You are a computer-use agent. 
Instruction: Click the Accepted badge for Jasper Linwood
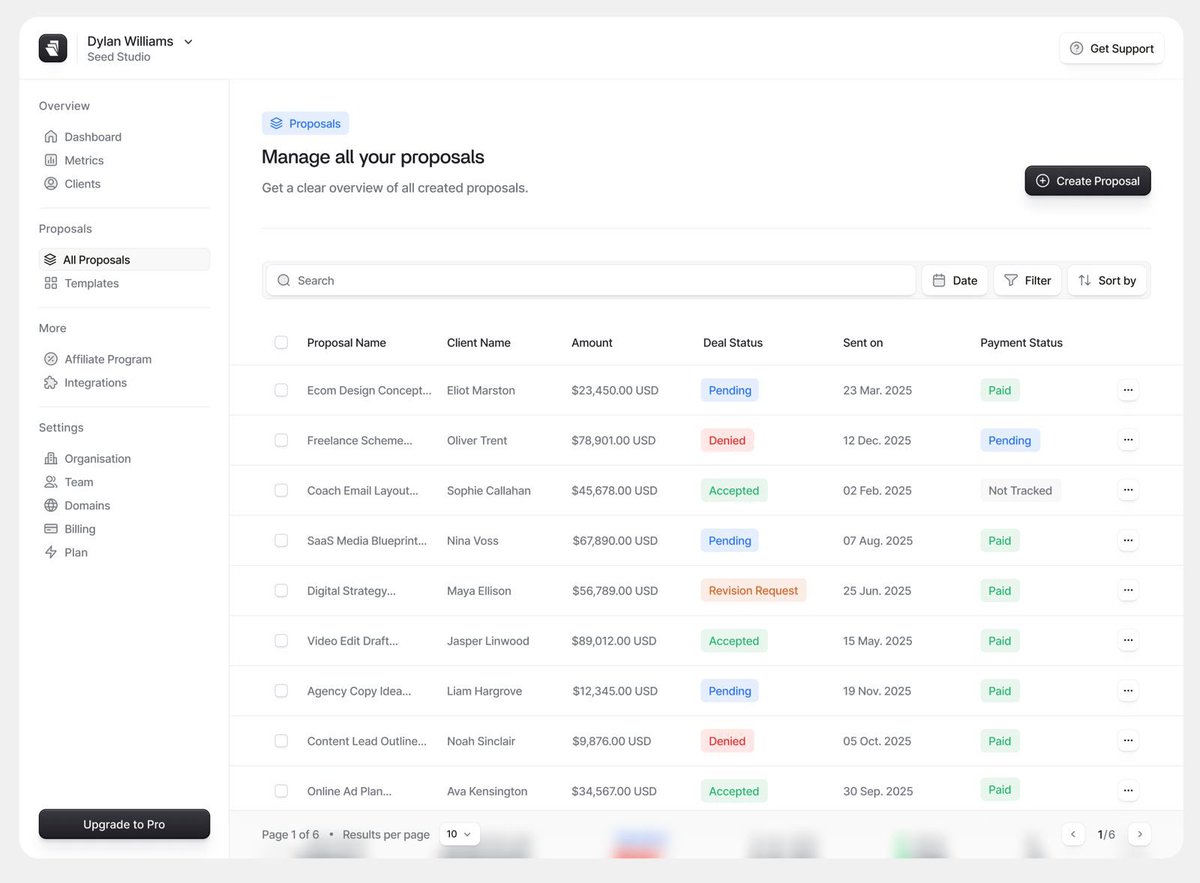tap(734, 641)
